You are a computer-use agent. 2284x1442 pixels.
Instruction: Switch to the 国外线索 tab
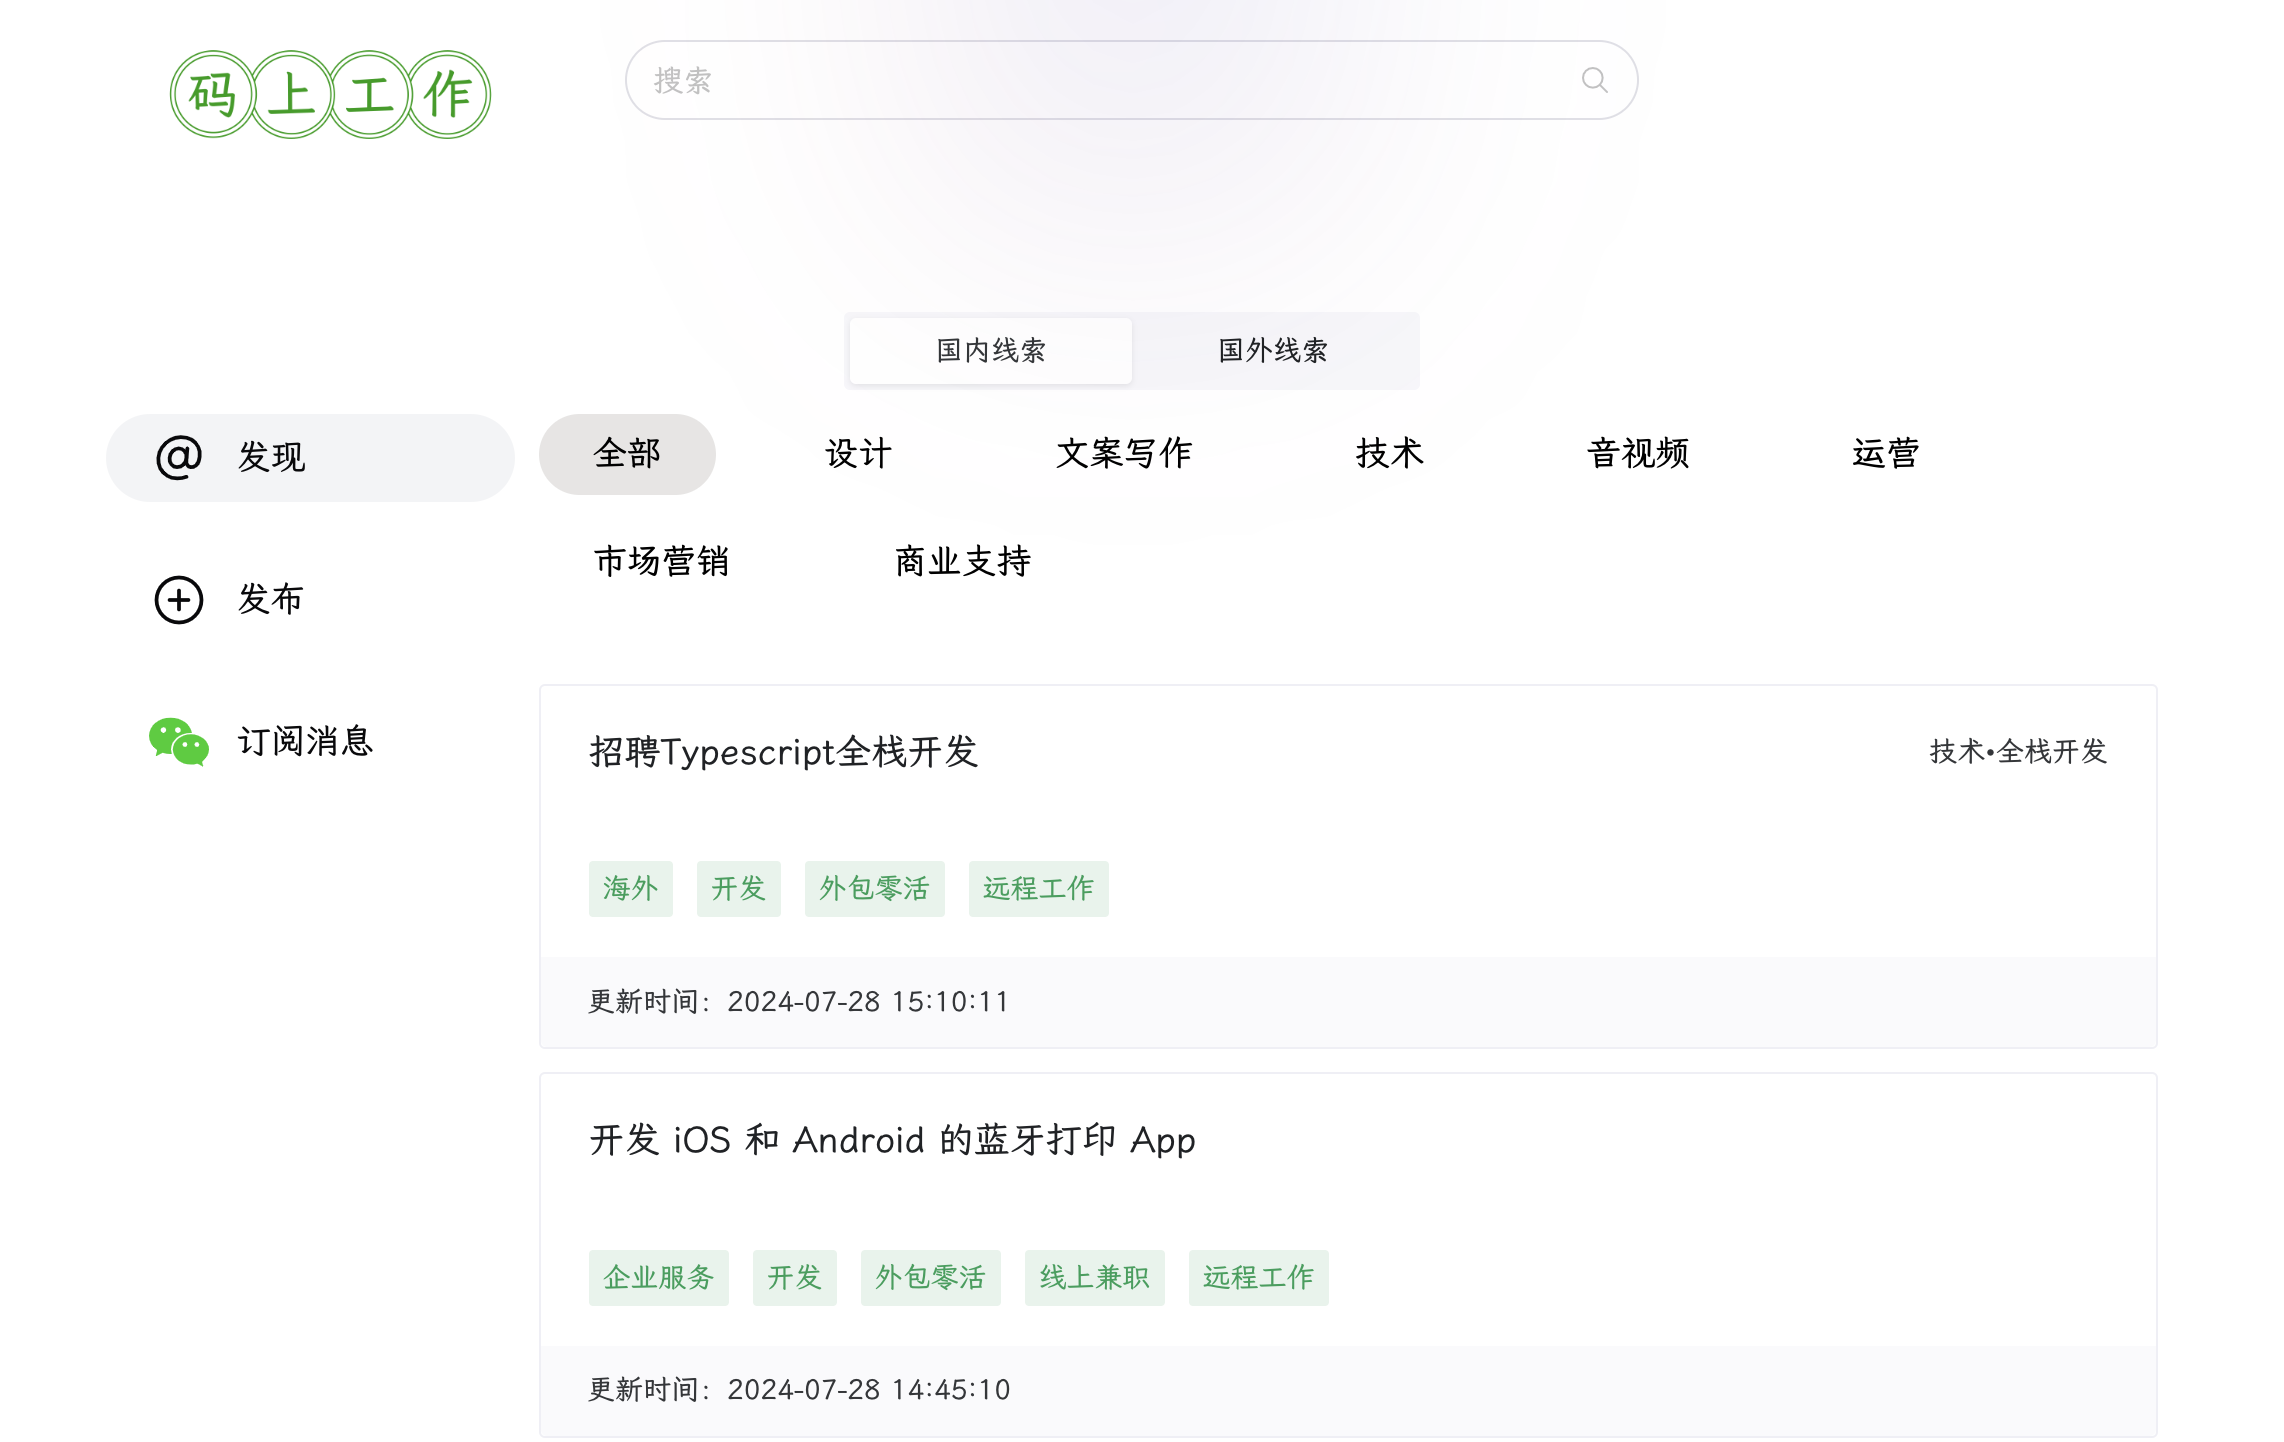(x=1273, y=350)
